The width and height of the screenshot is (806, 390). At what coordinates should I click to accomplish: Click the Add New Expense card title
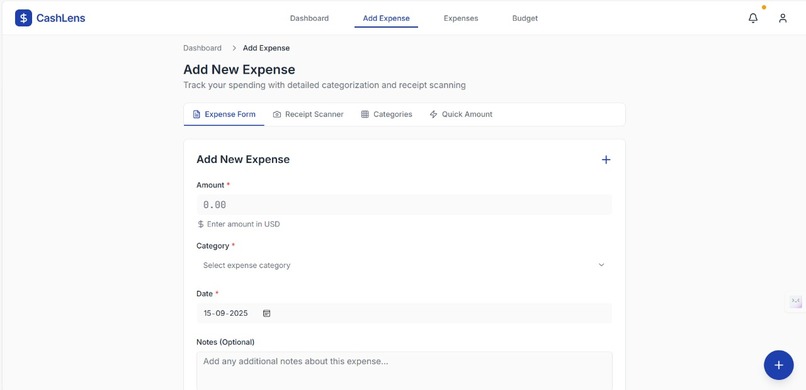click(243, 159)
